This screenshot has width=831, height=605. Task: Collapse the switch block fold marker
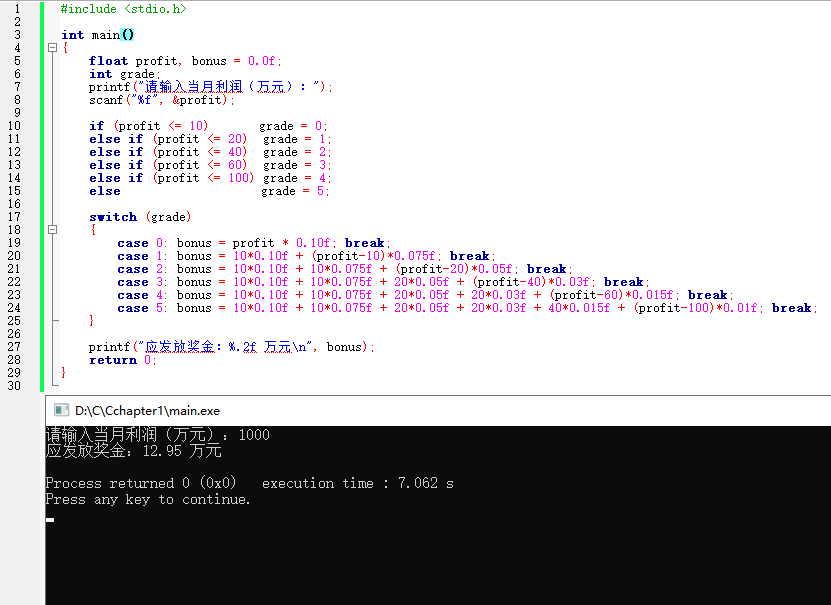pos(52,229)
